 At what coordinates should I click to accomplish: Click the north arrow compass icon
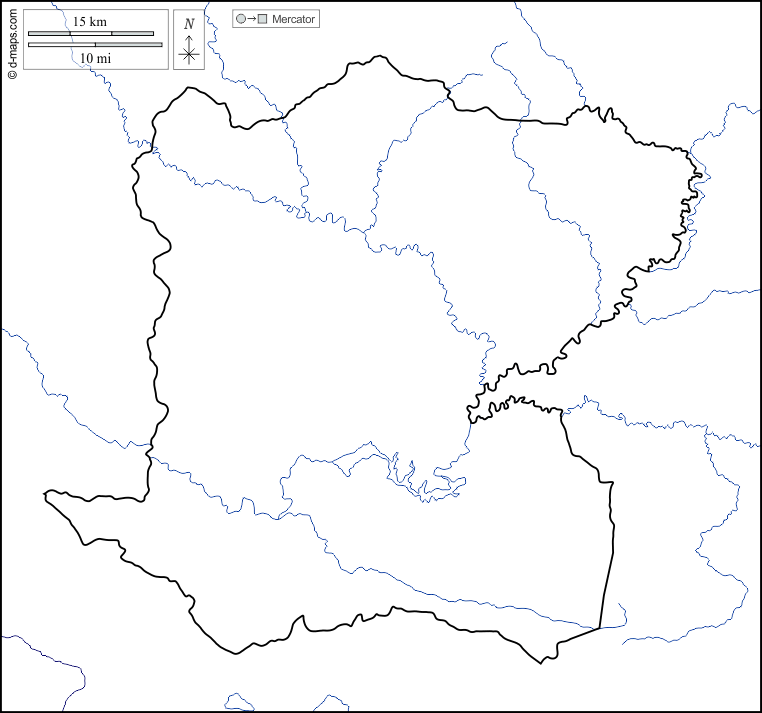[189, 40]
